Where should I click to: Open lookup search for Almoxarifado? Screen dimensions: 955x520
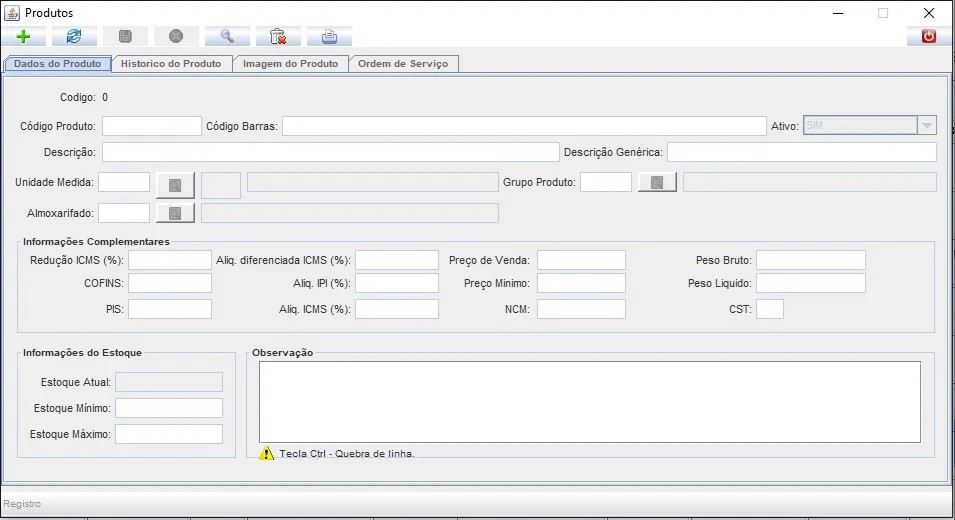point(175,213)
